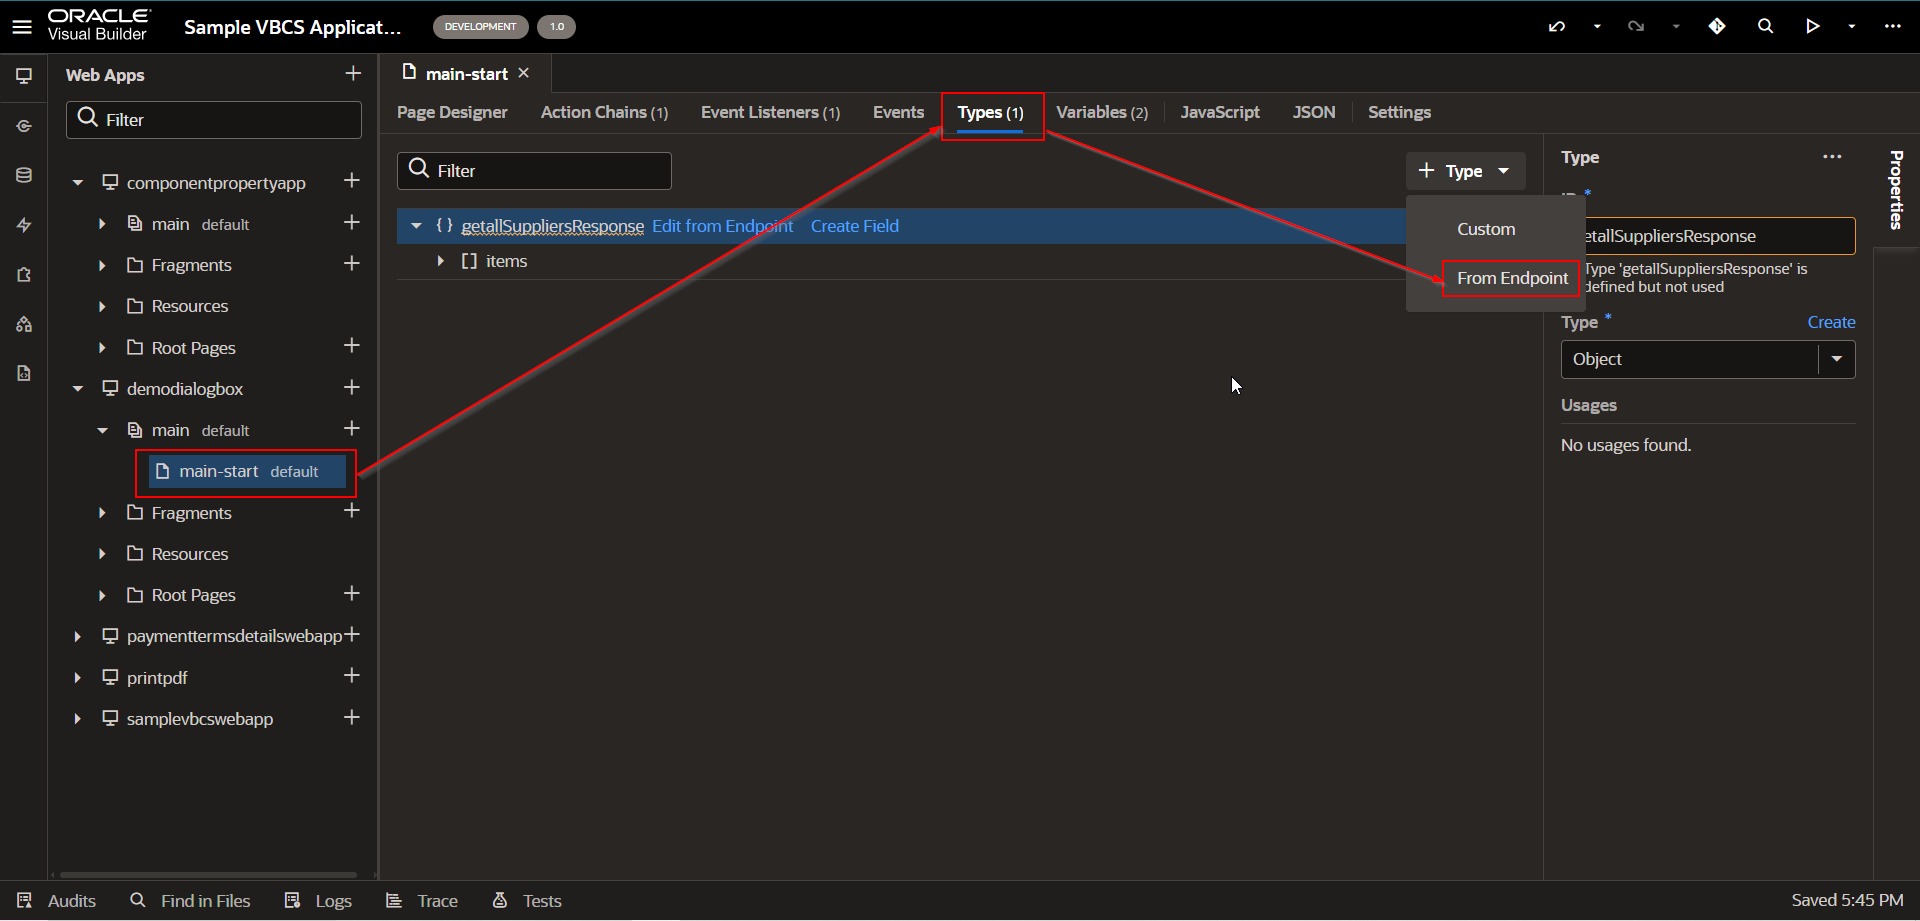Image resolution: width=1920 pixels, height=921 pixels.
Task: Expand the paymenttermsdetailswebapp node
Action: 77,637
